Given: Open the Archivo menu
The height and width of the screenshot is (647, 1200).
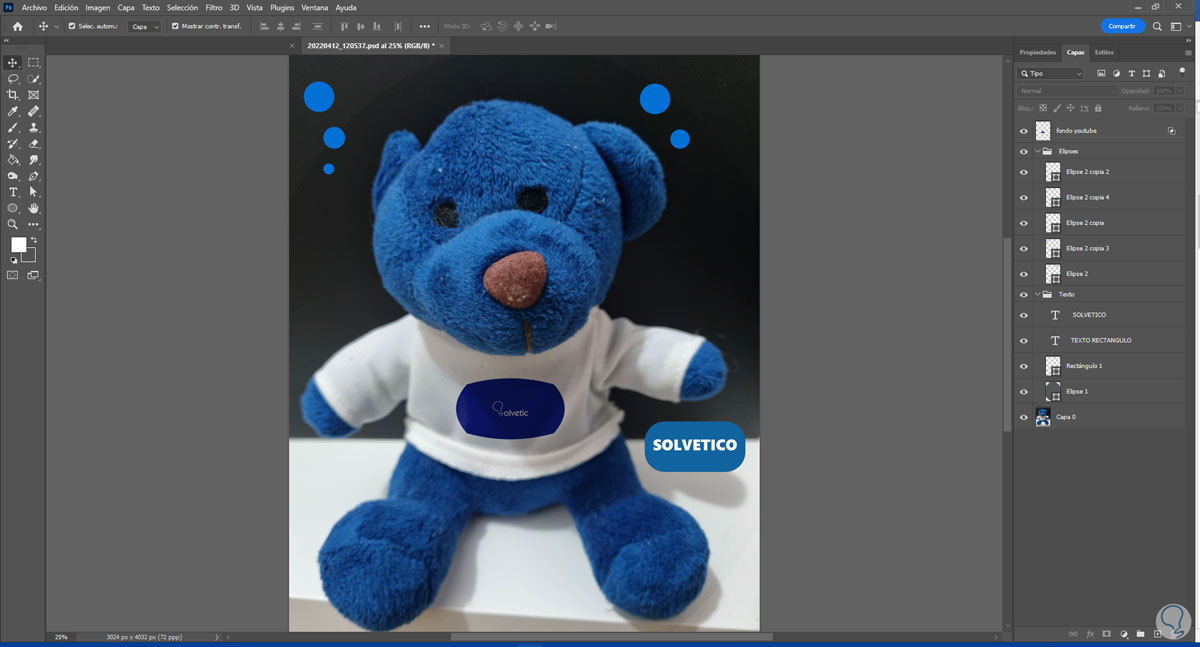Looking at the screenshot, I should (x=34, y=7).
